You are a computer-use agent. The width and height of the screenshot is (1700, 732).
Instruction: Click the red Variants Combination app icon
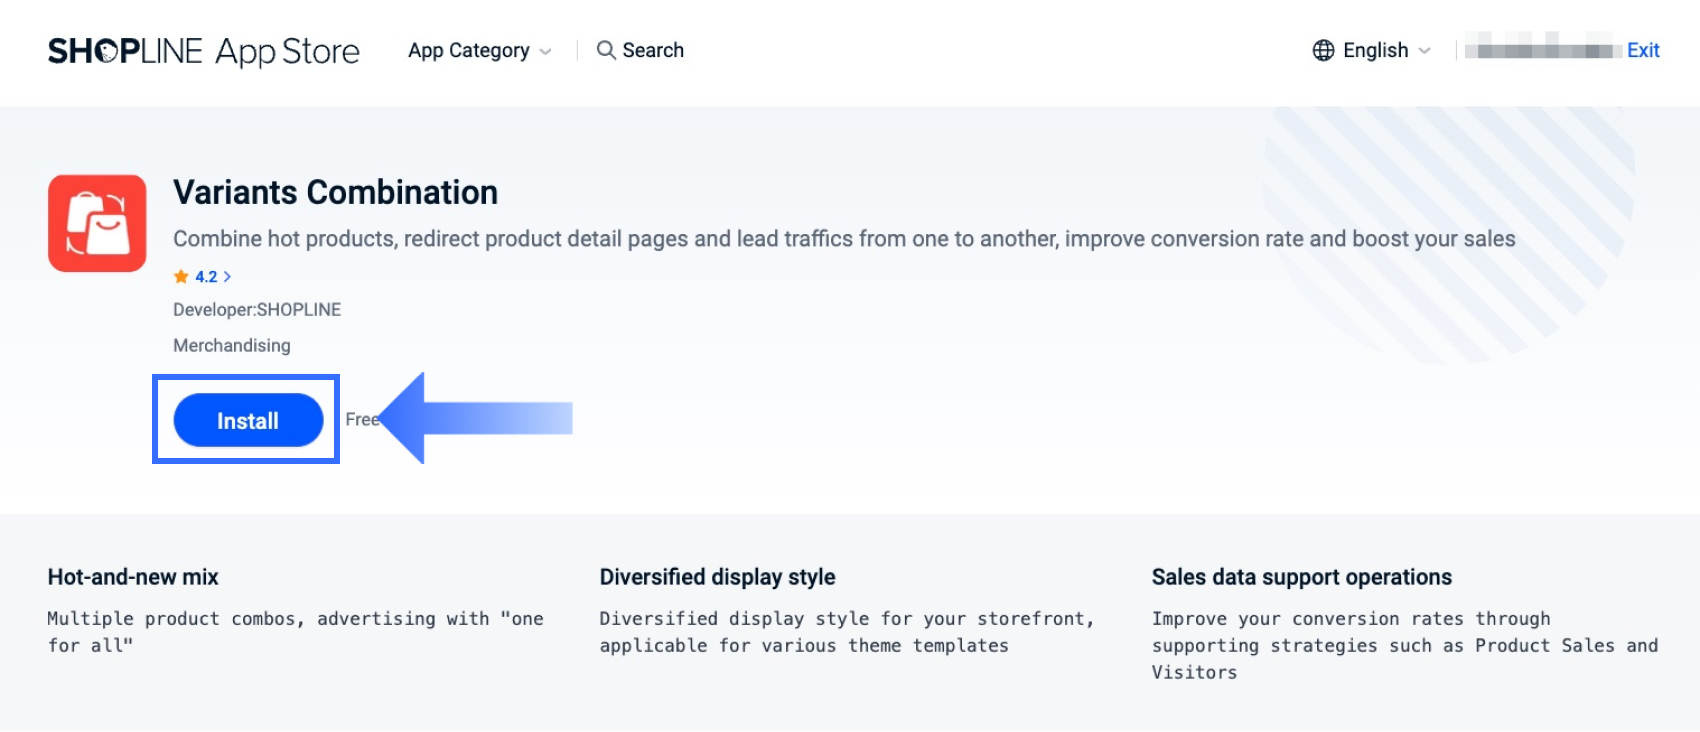tap(97, 223)
